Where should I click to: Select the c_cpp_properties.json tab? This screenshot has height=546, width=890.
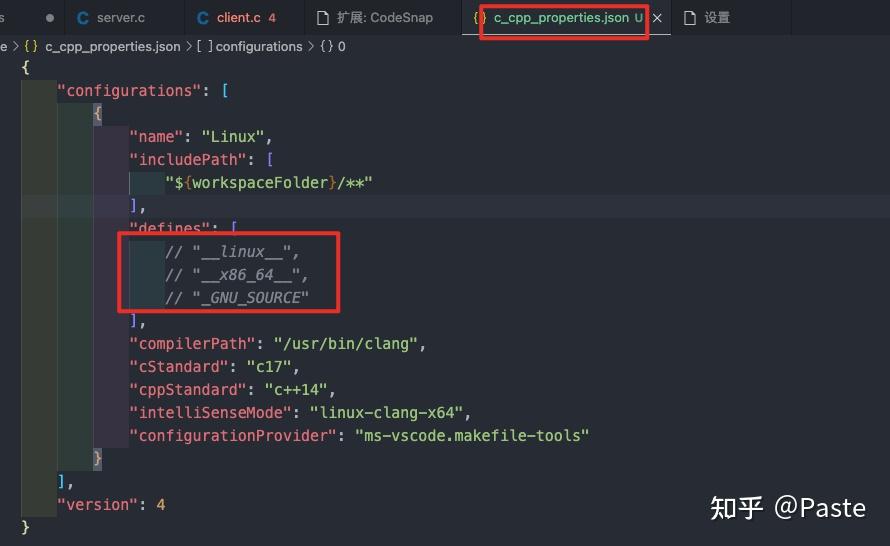[x=561, y=18]
